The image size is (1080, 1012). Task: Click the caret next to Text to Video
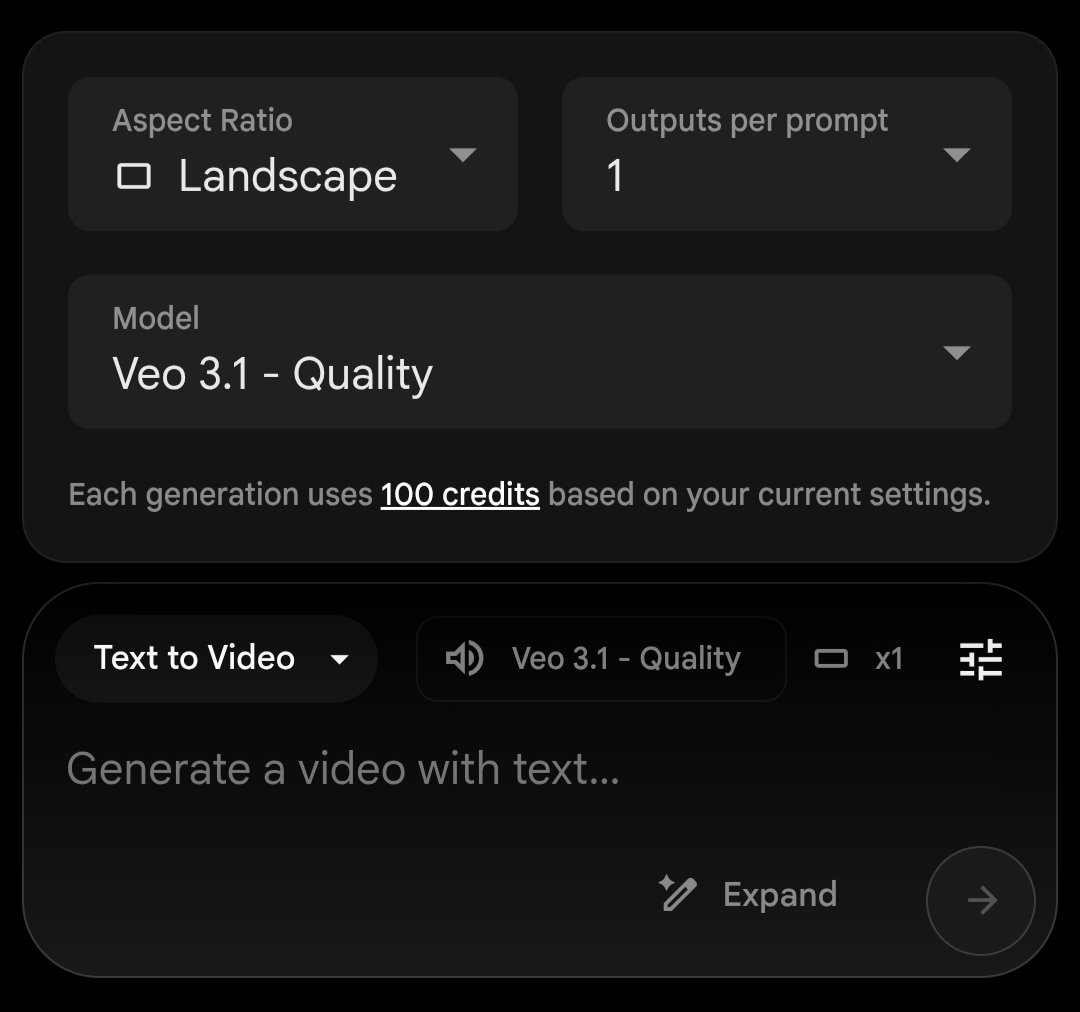[339, 659]
